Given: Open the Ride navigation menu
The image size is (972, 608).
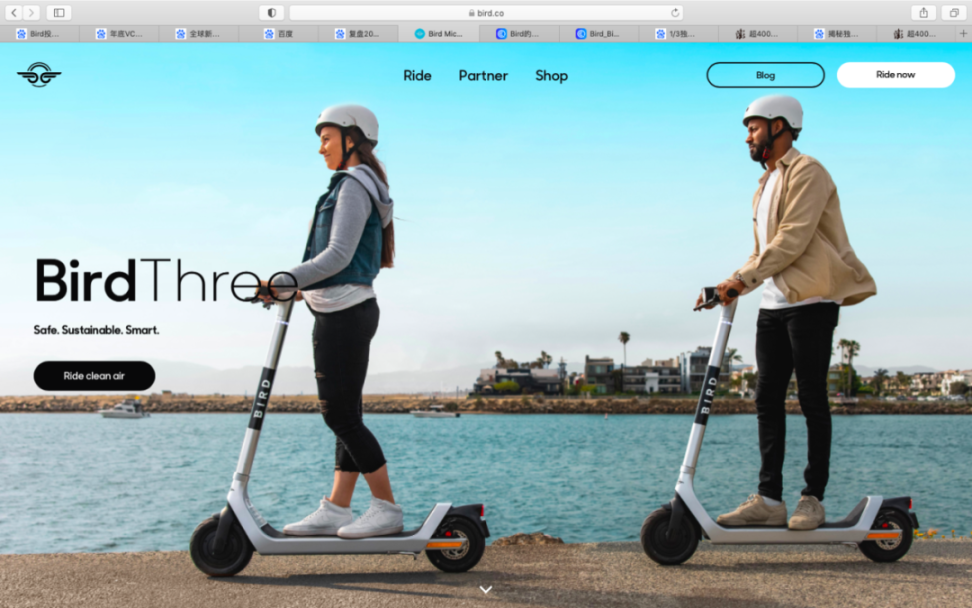Looking at the screenshot, I should click(417, 76).
